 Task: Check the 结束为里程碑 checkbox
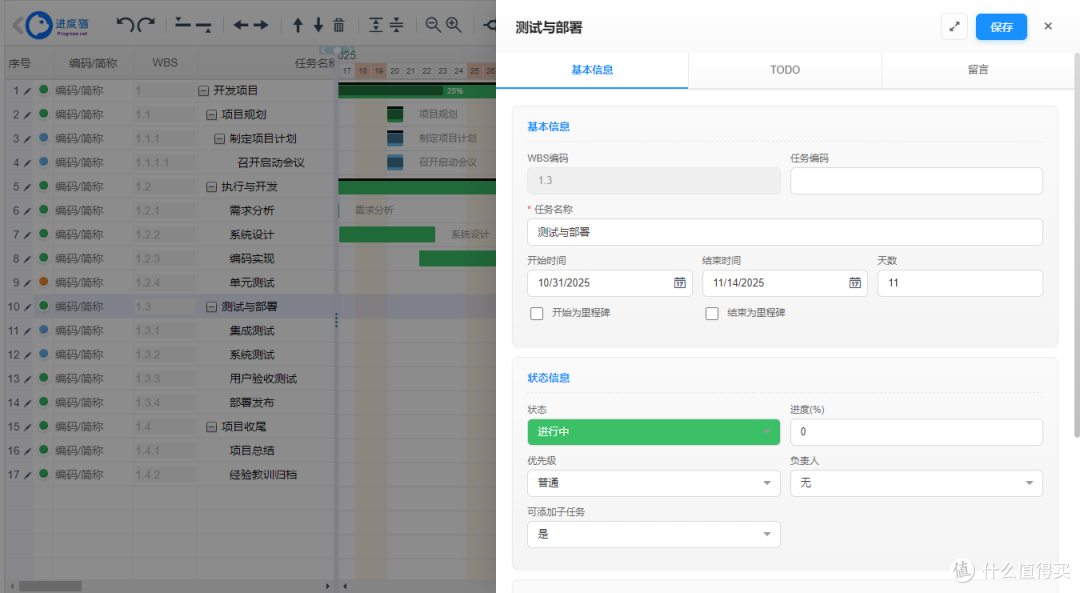(712, 313)
